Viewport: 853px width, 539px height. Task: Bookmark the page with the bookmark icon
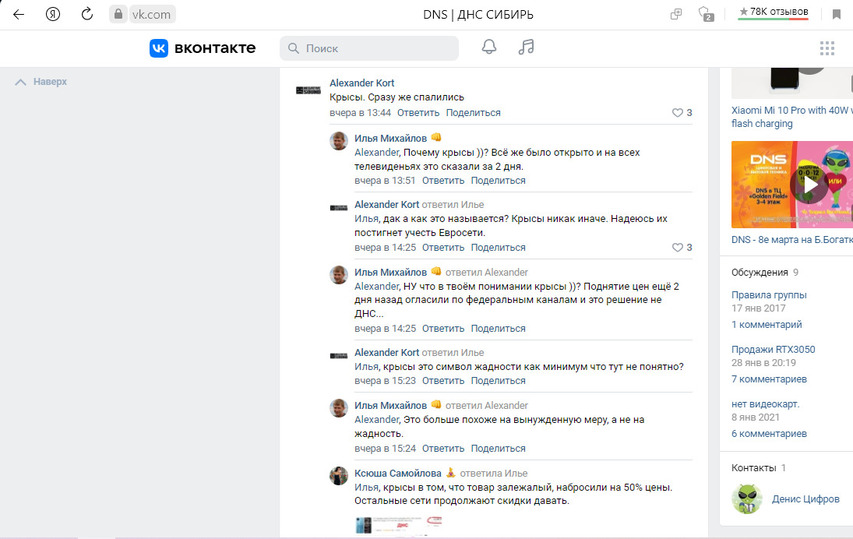837,14
